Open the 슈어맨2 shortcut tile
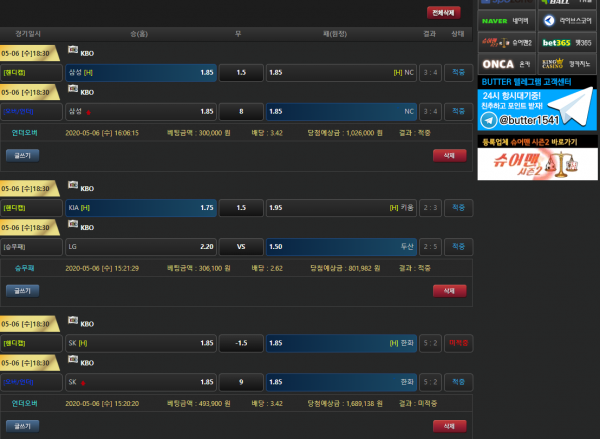 [504, 42]
